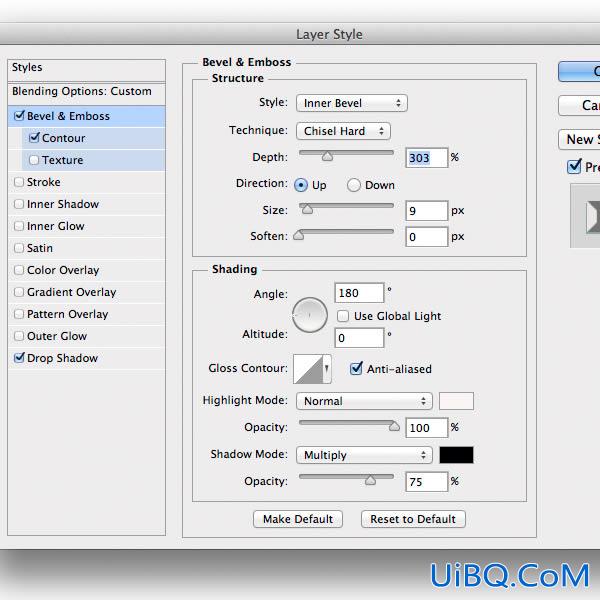Click the Depth slider handle
The width and height of the screenshot is (600, 600).
coord(327,156)
